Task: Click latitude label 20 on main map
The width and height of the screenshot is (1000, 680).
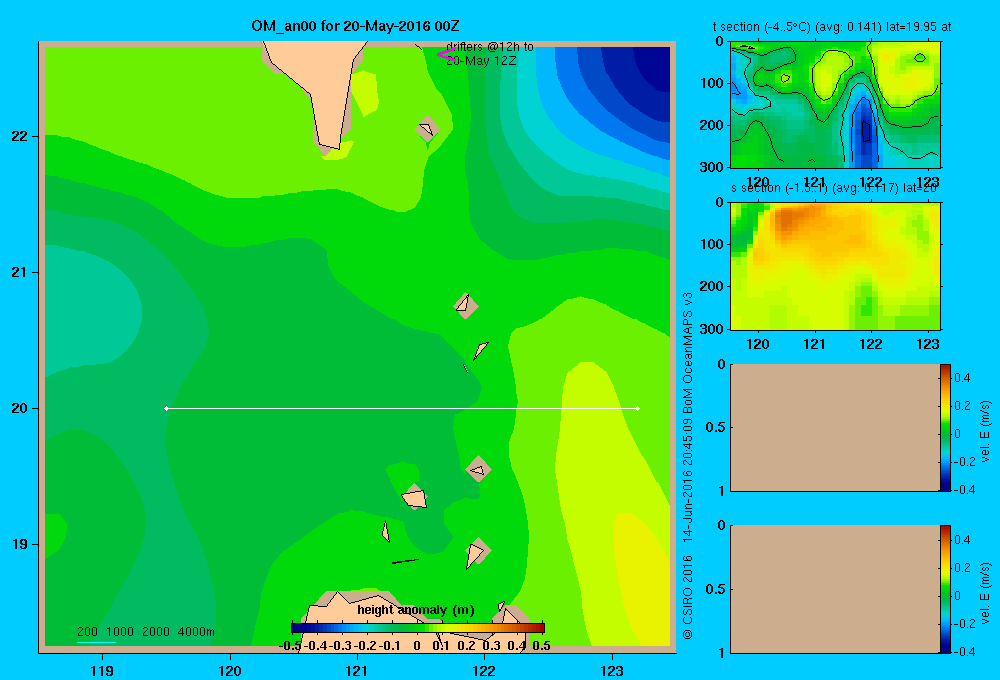Action: (x=20, y=408)
